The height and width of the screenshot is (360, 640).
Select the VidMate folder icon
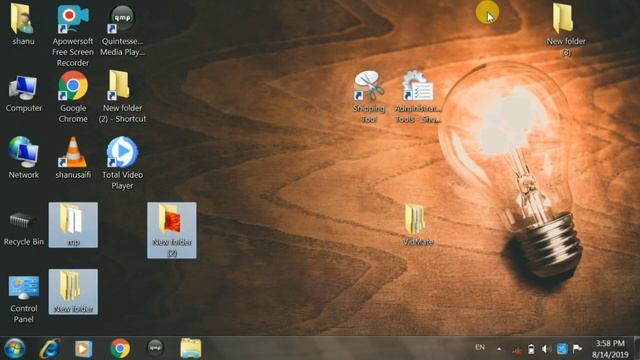417,225
